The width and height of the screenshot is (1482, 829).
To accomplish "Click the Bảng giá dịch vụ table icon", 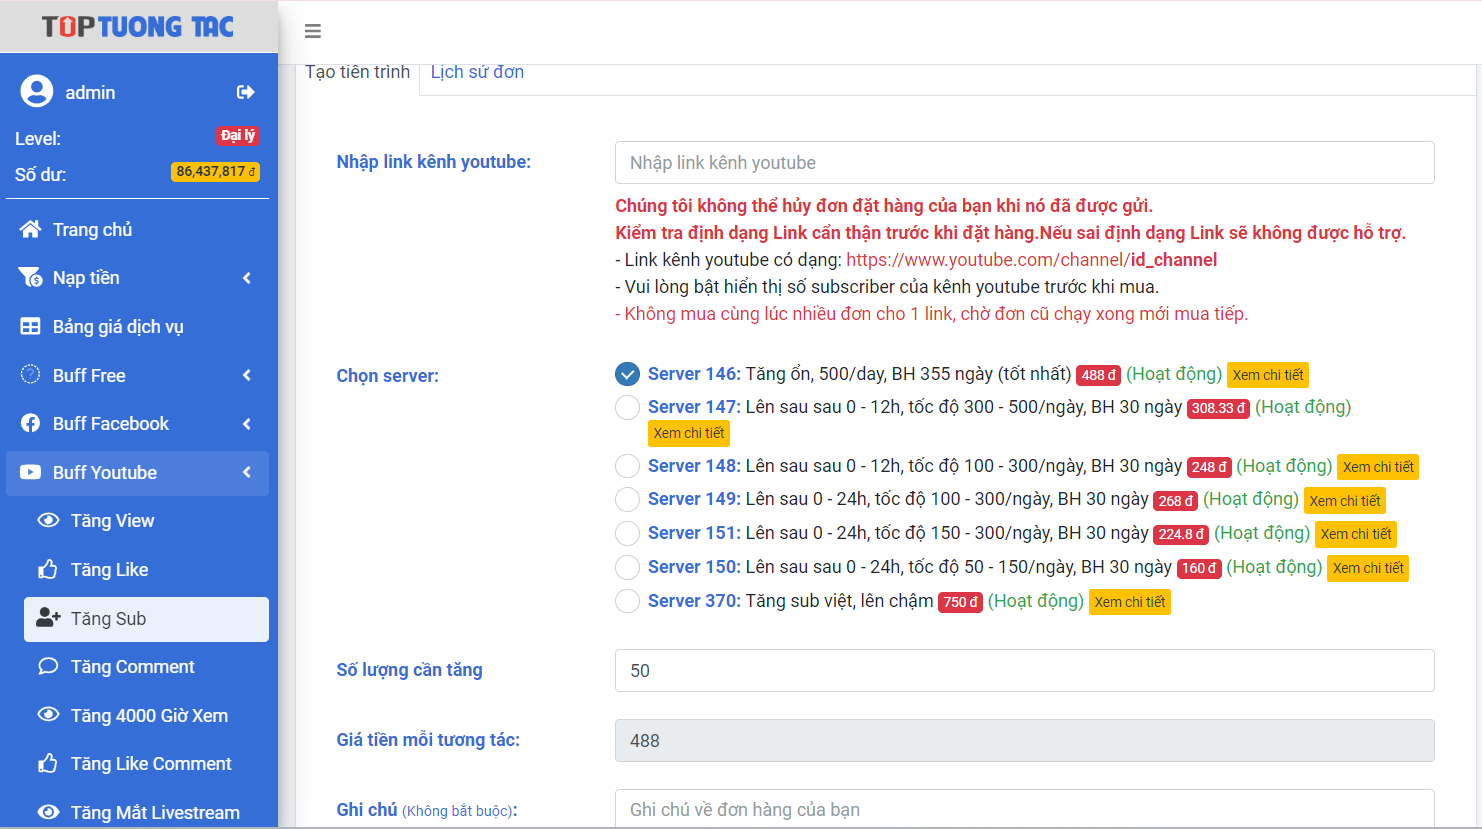I will pos(30,326).
